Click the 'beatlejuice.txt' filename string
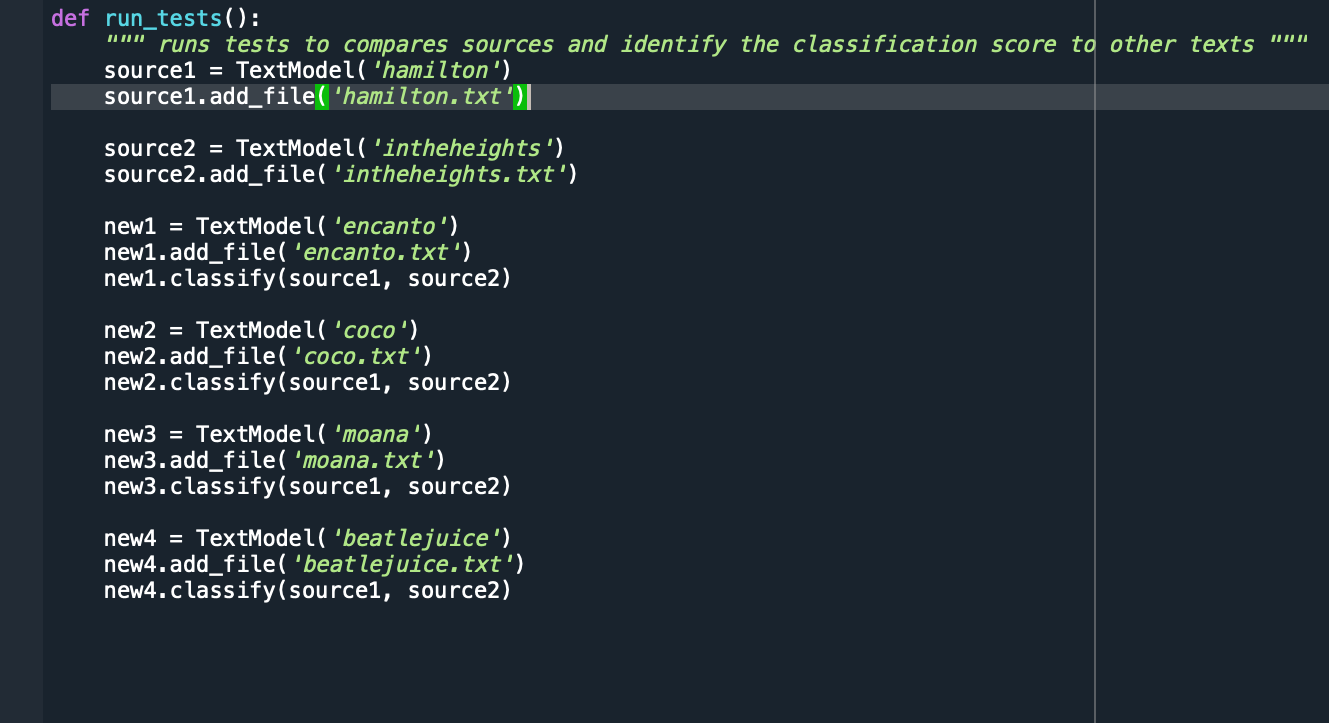 [402, 564]
